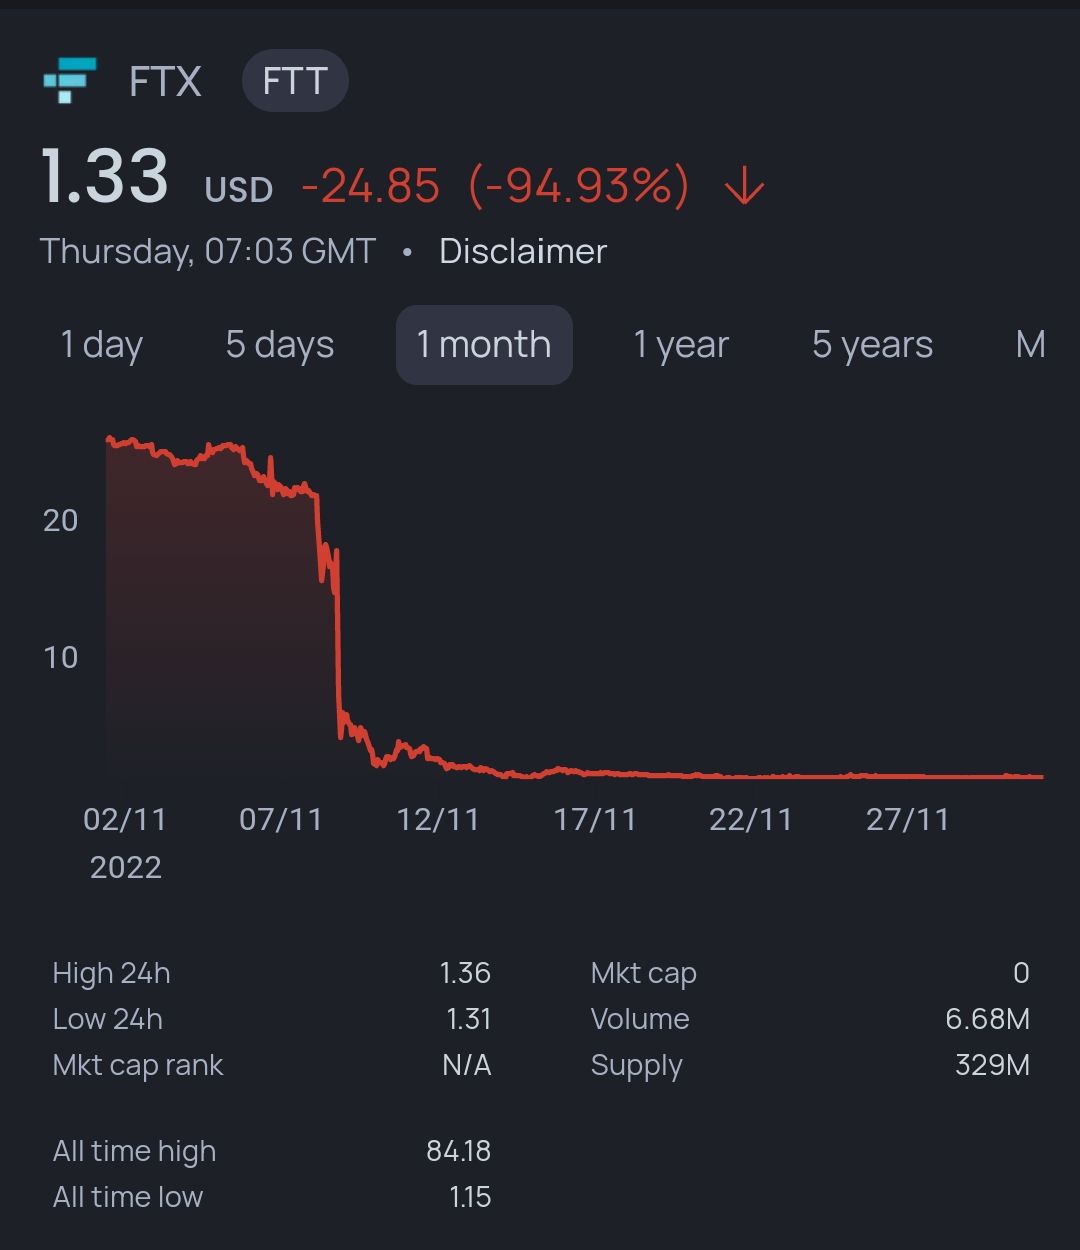The width and height of the screenshot is (1080, 1250).
Task: Click the Mkt cap rank N/A value
Action: (x=466, y=1065)
